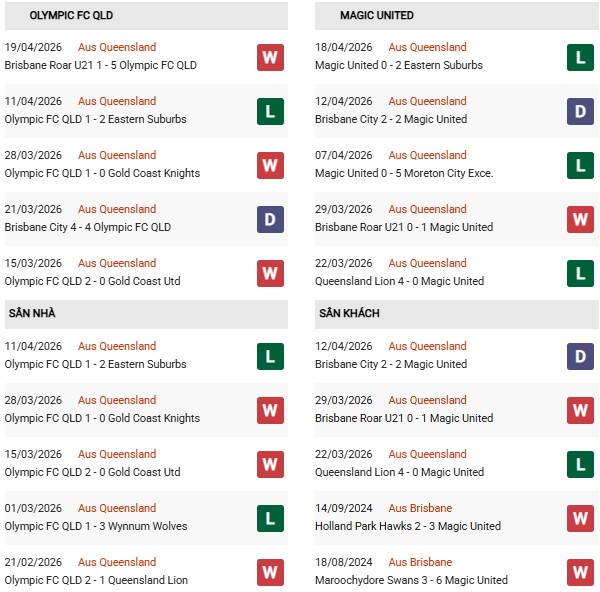The image size is (600, 592).
Task: Click W badge for Maroochydore Swans match
Action: [580, 572]
